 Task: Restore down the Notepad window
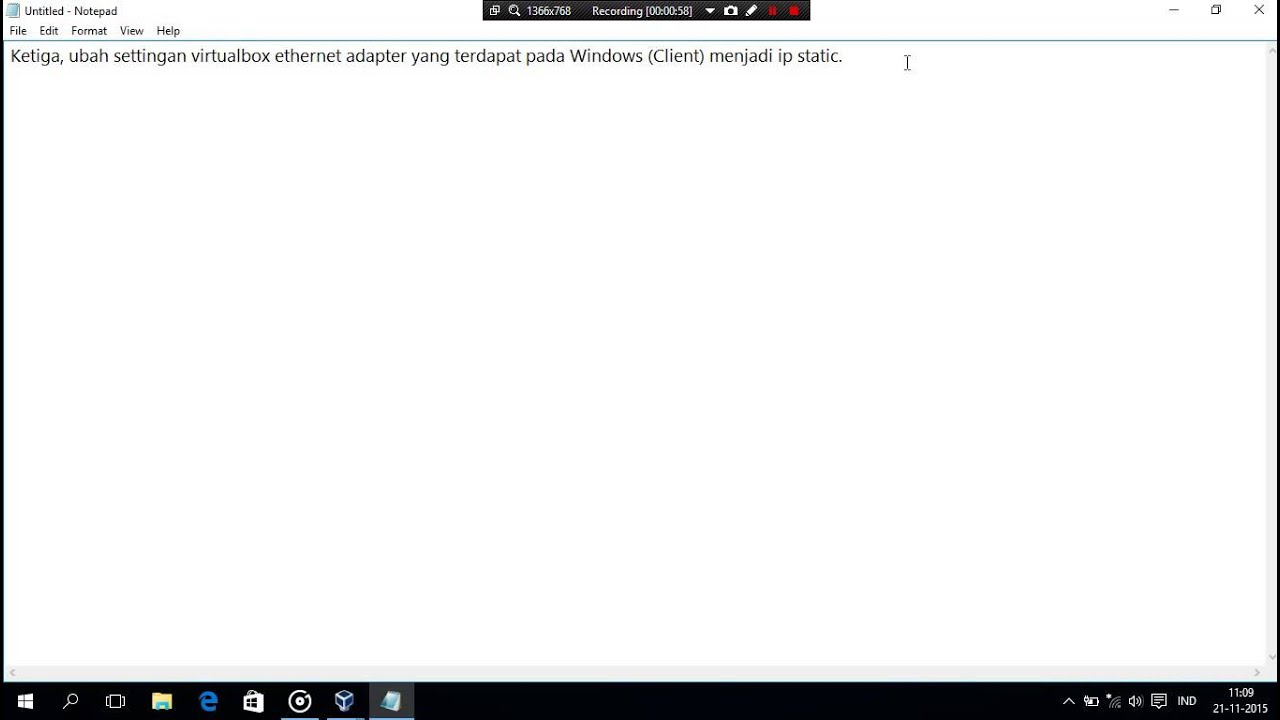tap(1216, 10)
